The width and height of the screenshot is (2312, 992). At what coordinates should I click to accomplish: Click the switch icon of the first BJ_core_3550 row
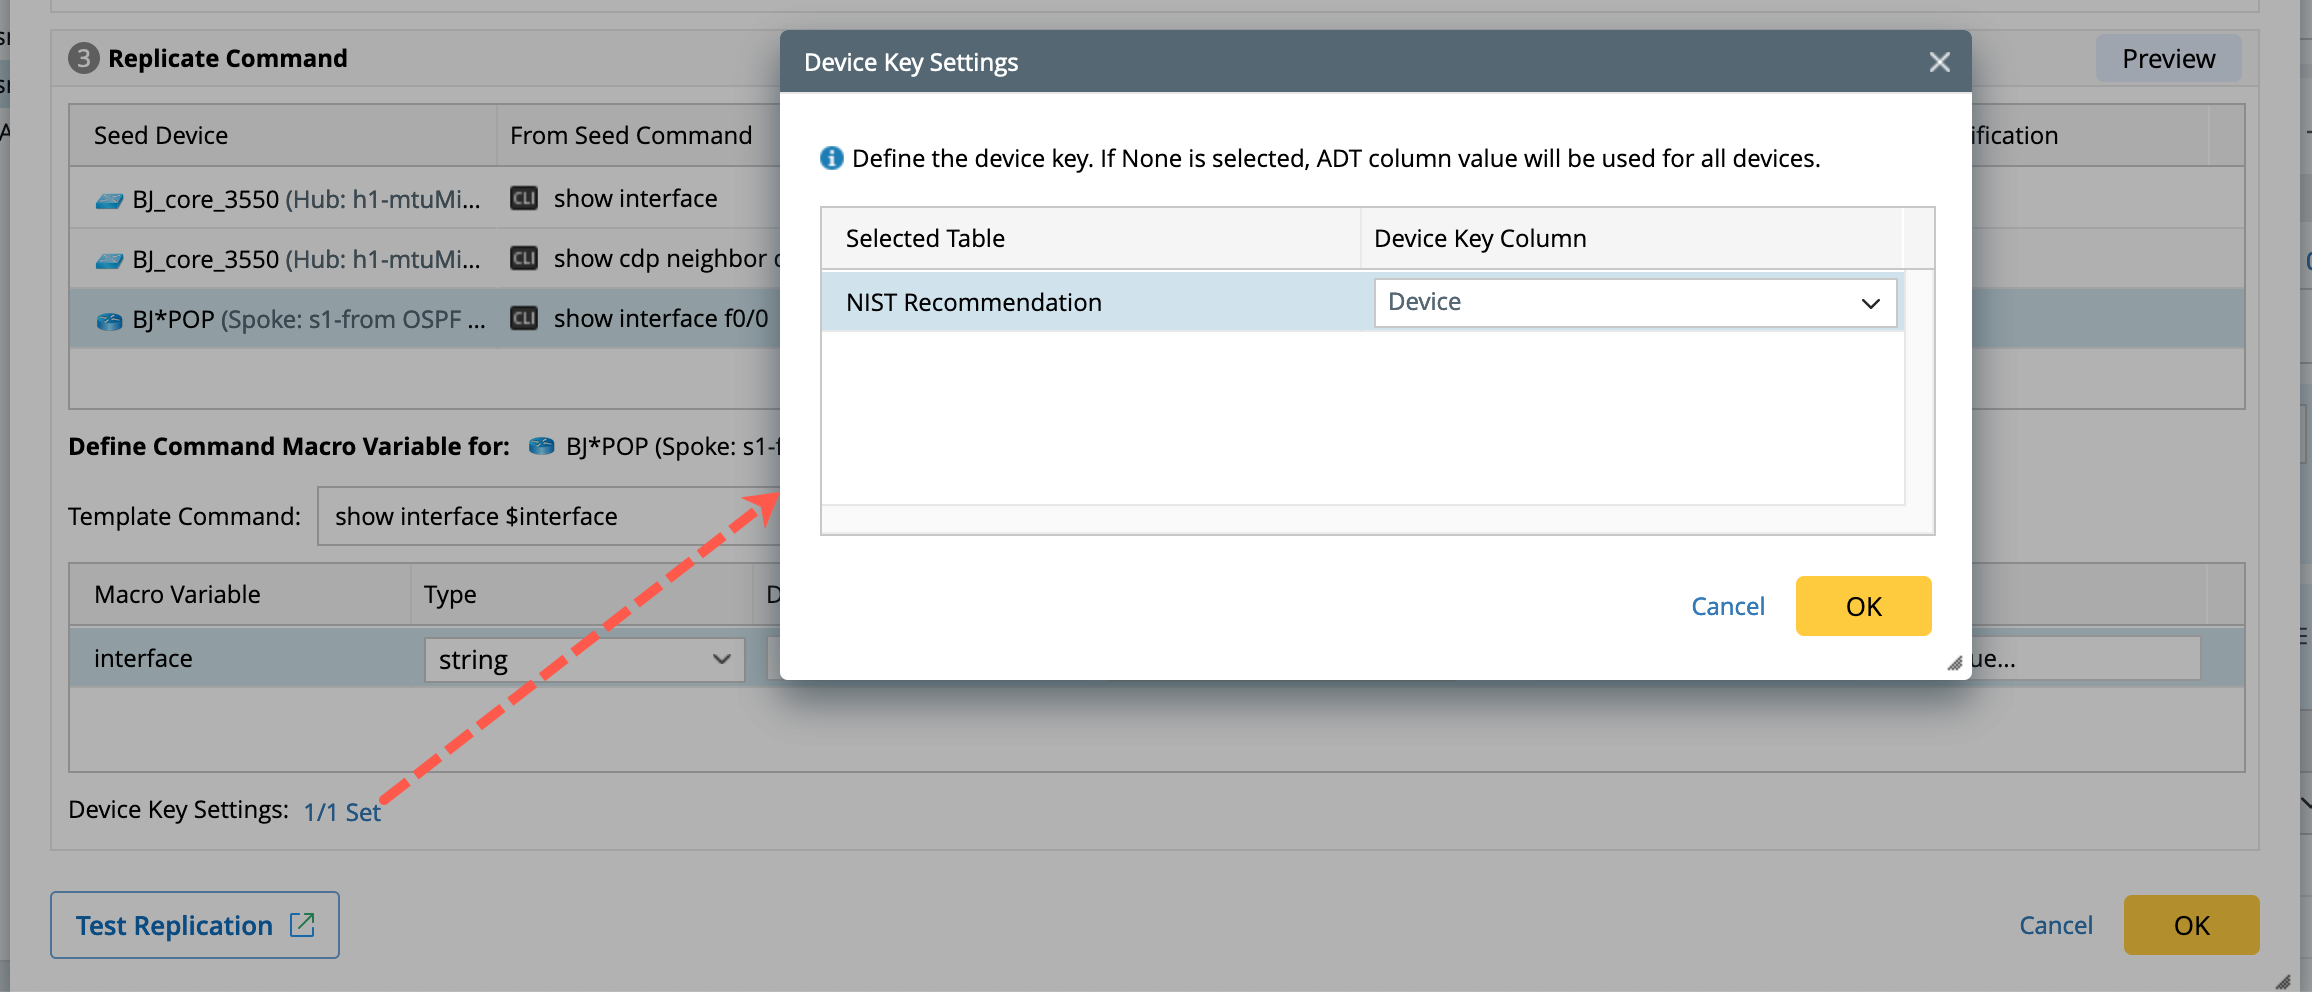click(x=109, y=201)
